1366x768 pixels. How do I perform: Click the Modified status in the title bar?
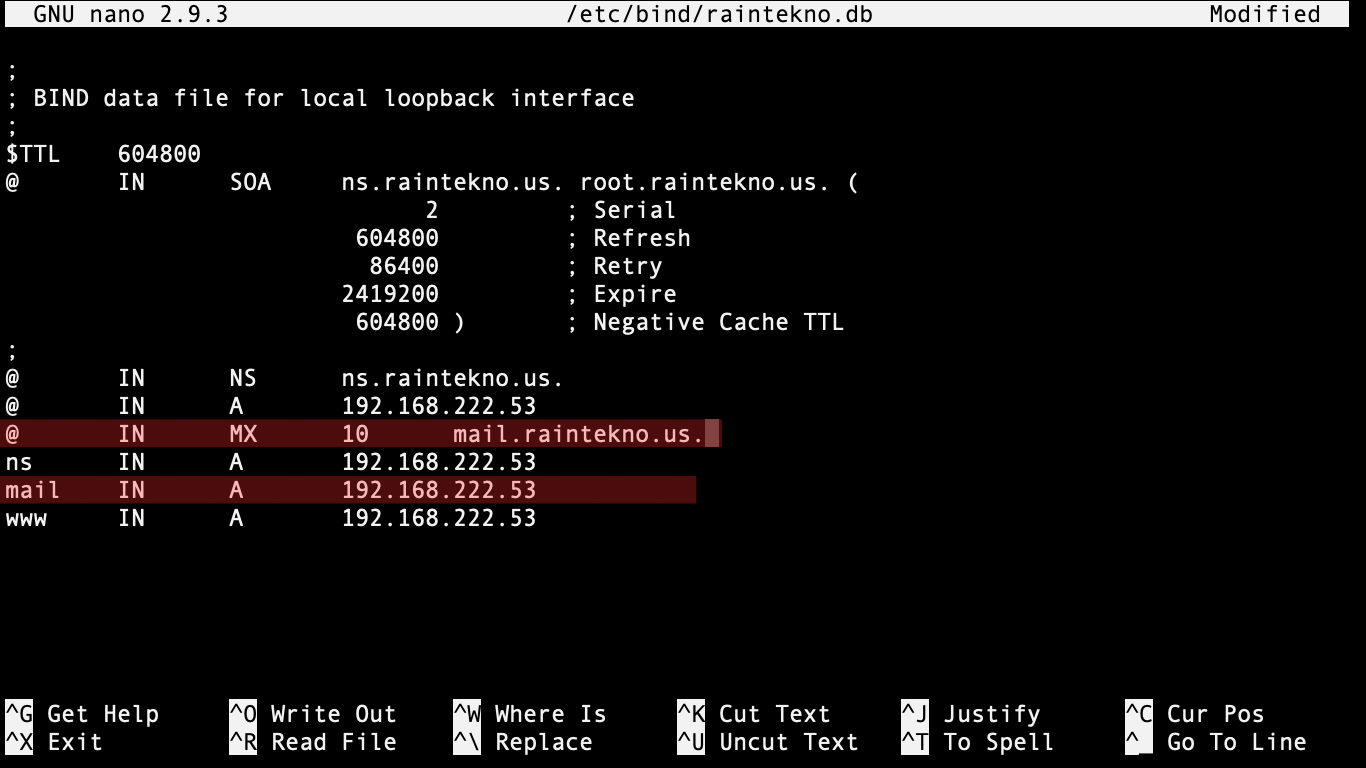click(x=1264, y=14)
